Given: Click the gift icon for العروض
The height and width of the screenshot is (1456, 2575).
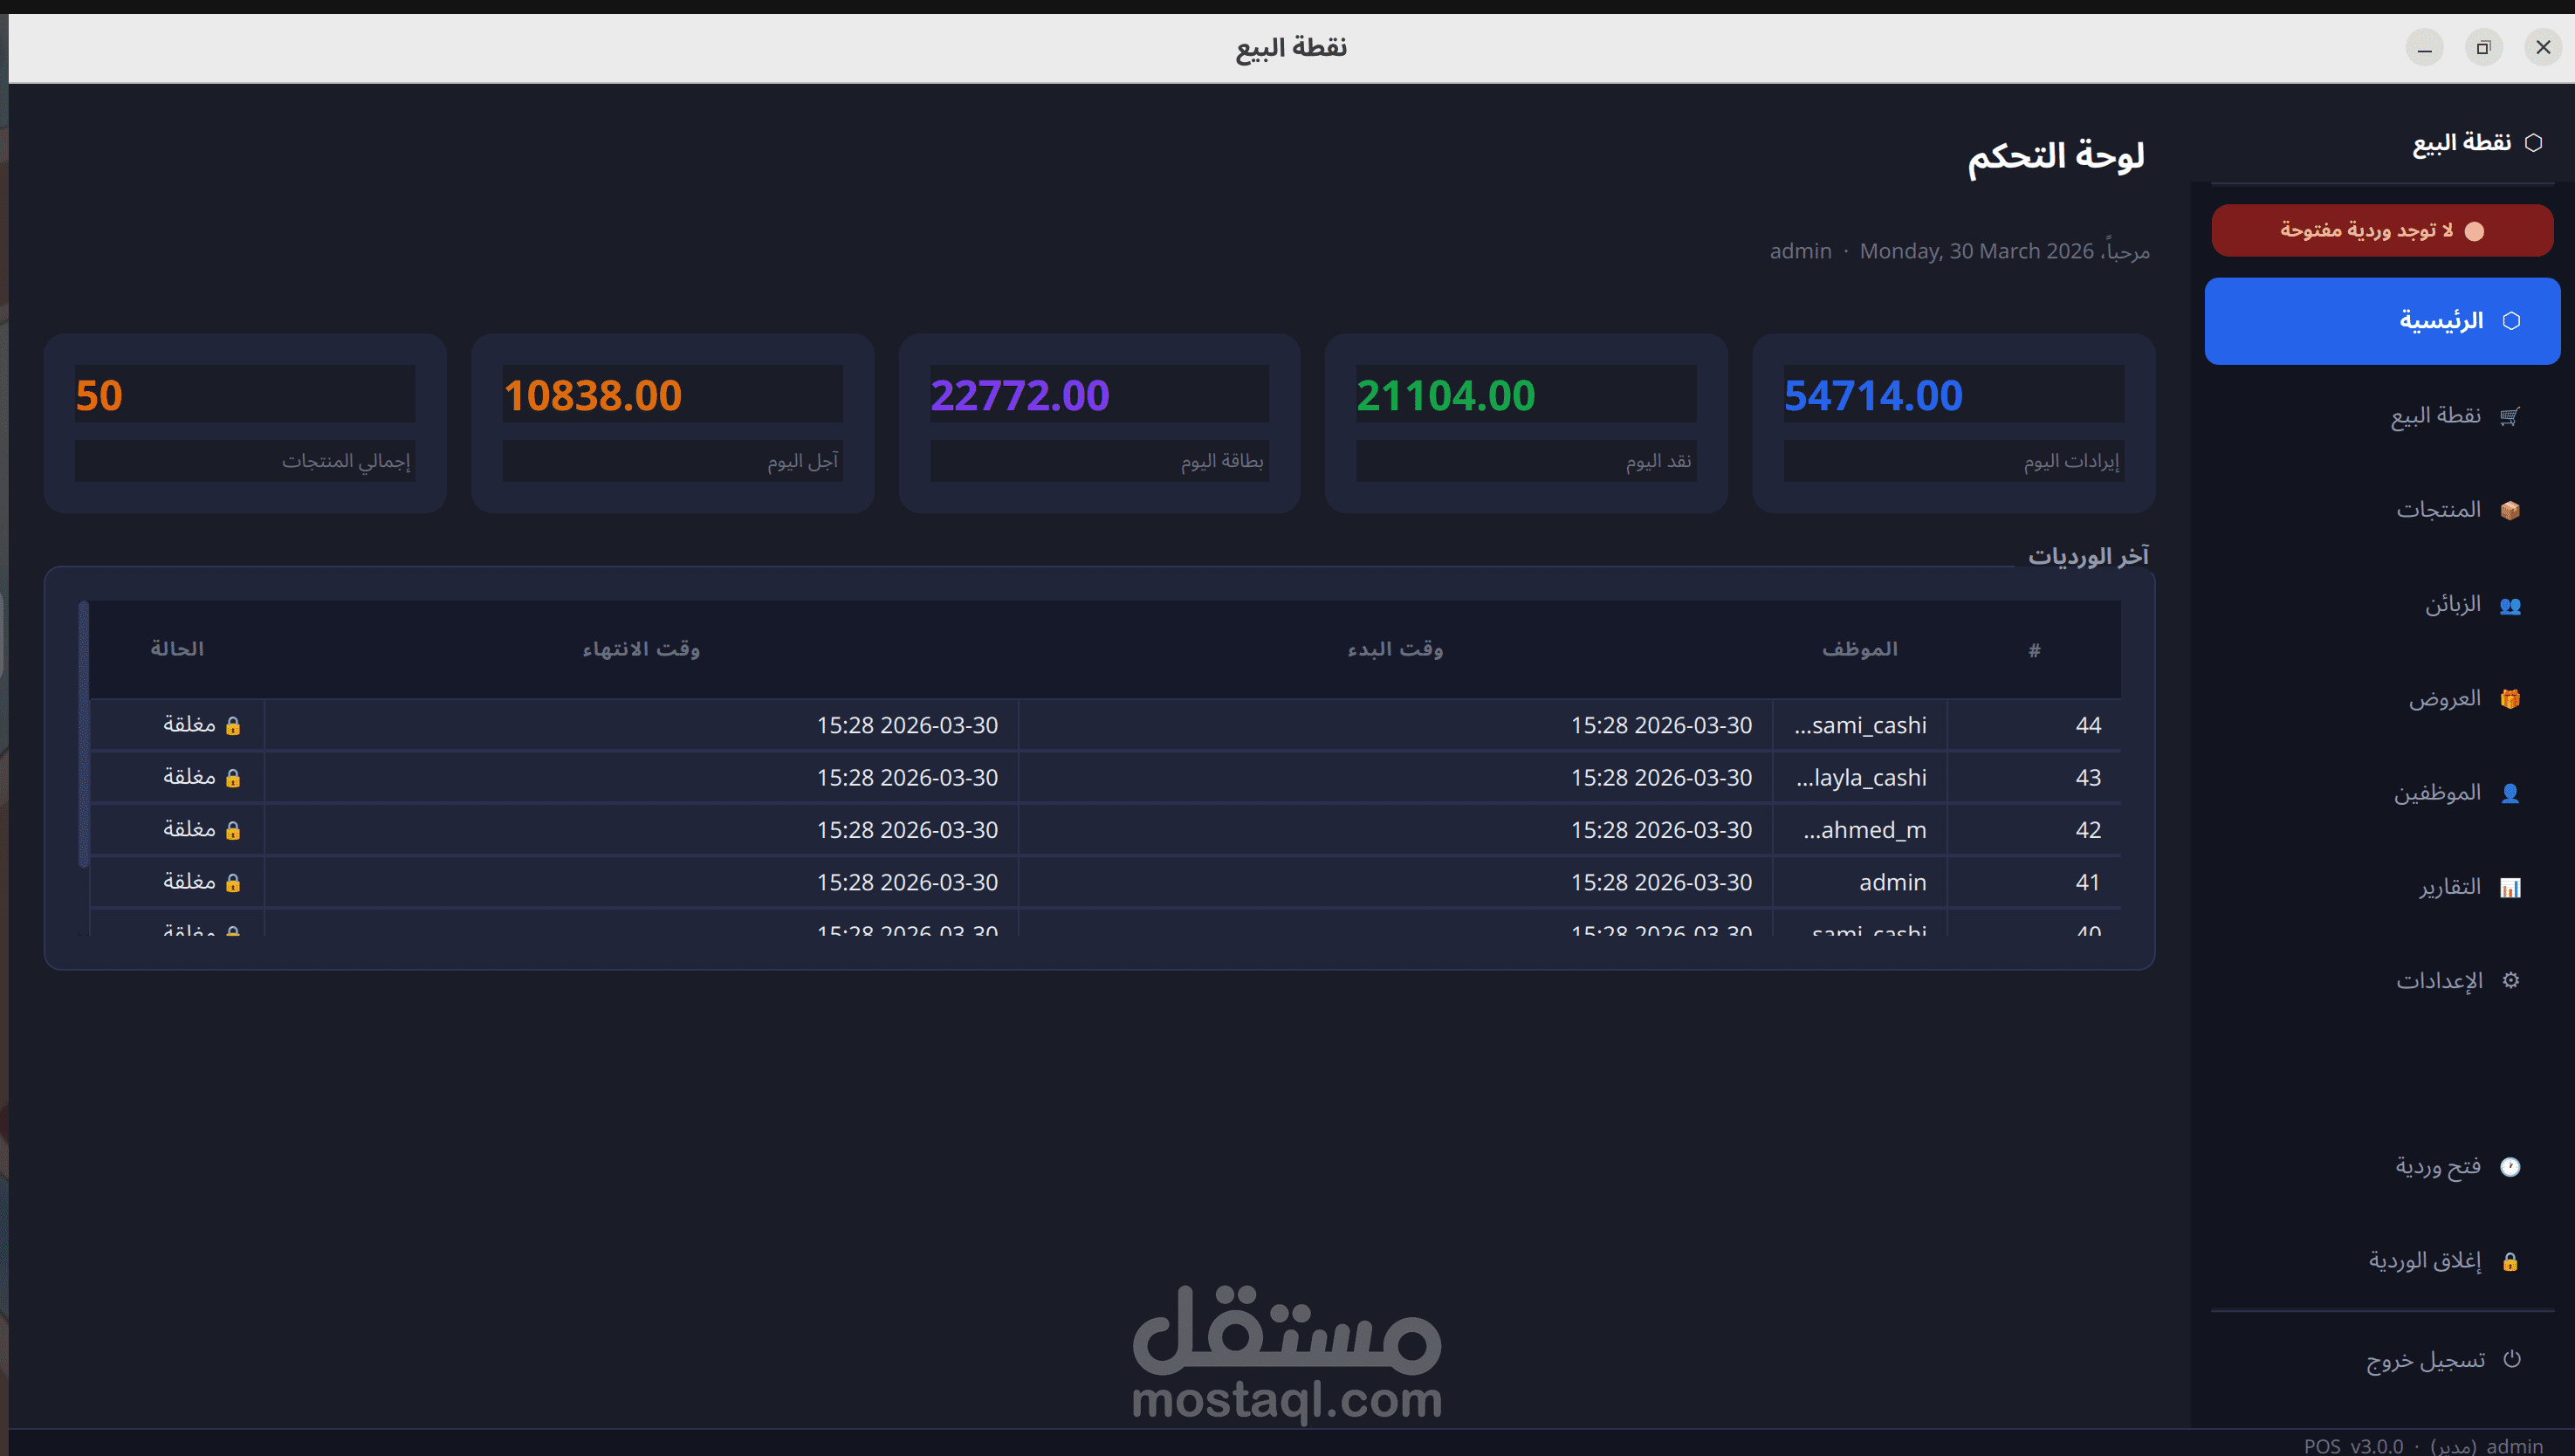Looking at the screenshot, I should click(x=2509, y=699).
